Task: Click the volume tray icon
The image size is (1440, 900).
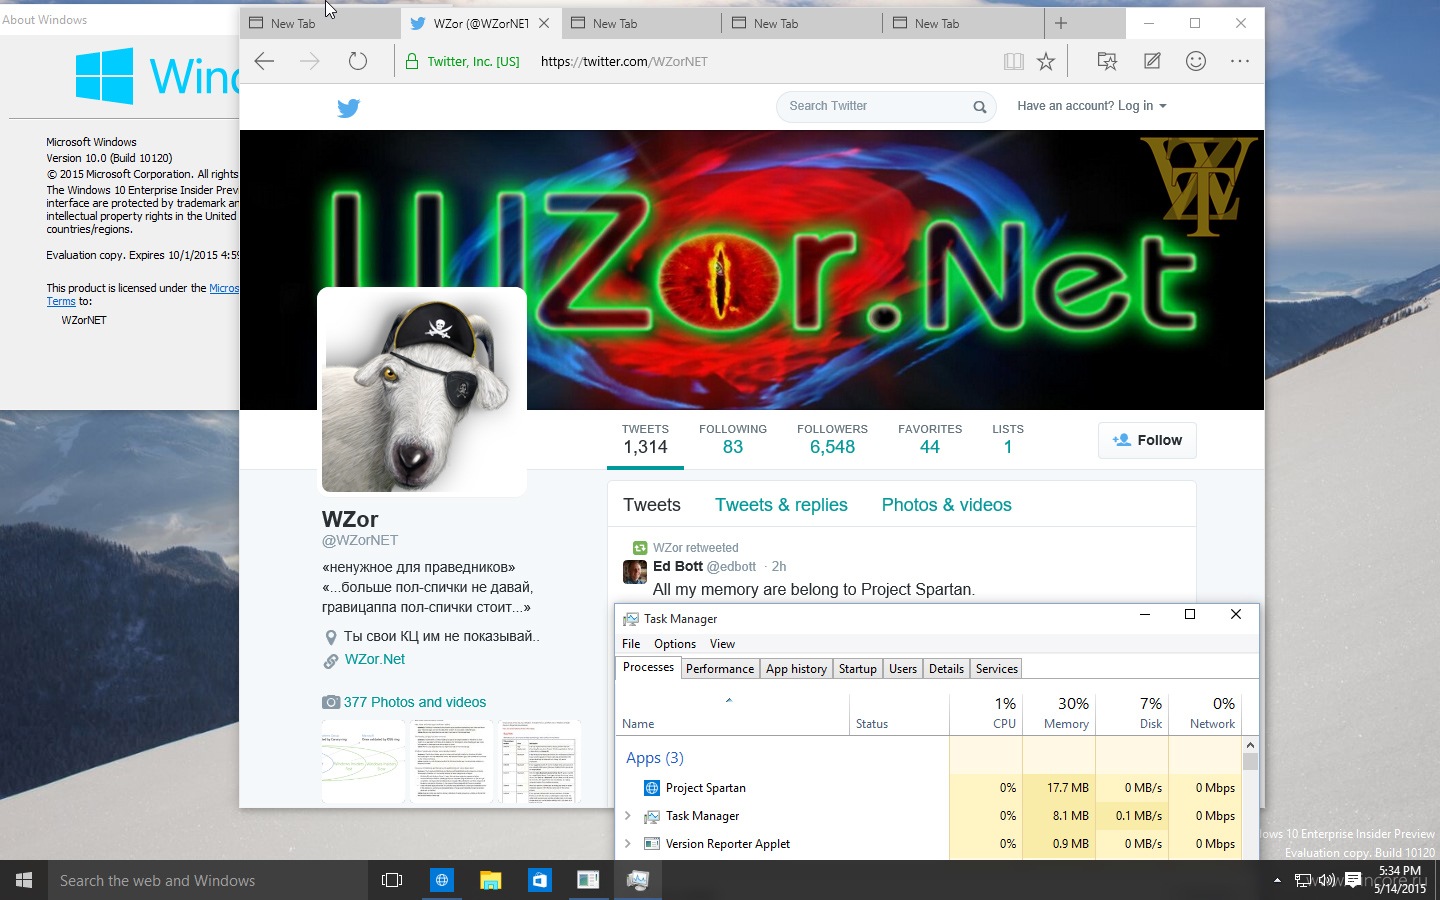Action: click(1327, 880)
